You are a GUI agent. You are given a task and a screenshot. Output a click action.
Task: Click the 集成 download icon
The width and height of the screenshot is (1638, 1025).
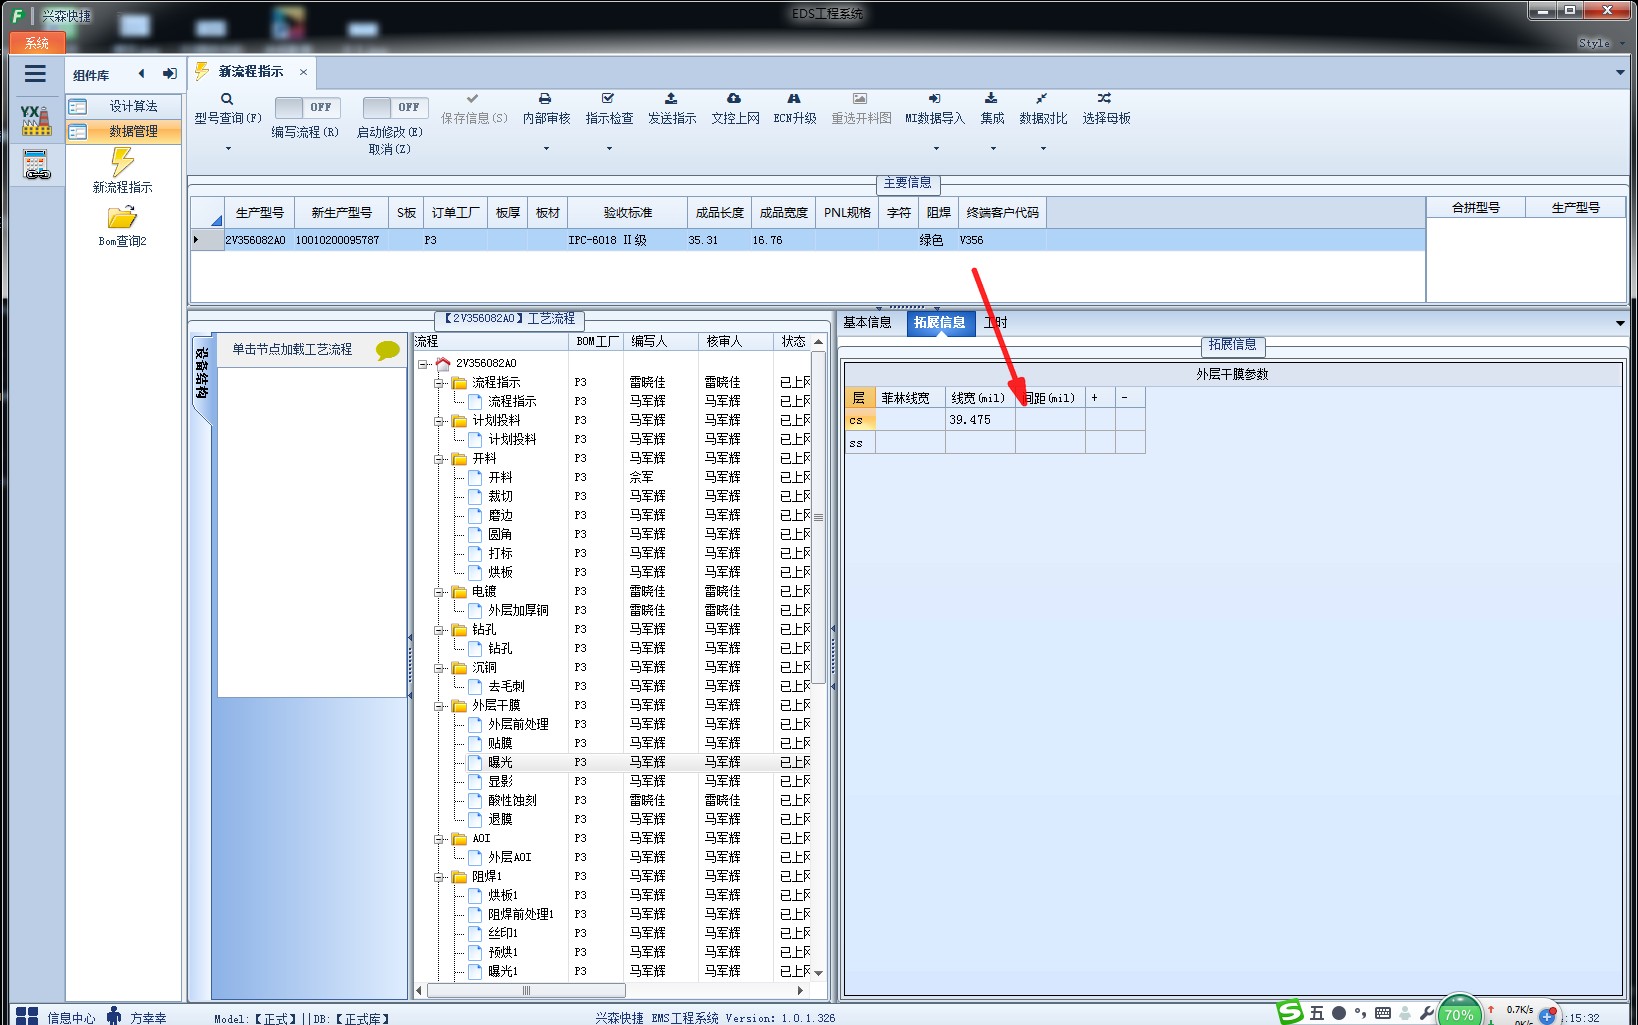point(991,99)
